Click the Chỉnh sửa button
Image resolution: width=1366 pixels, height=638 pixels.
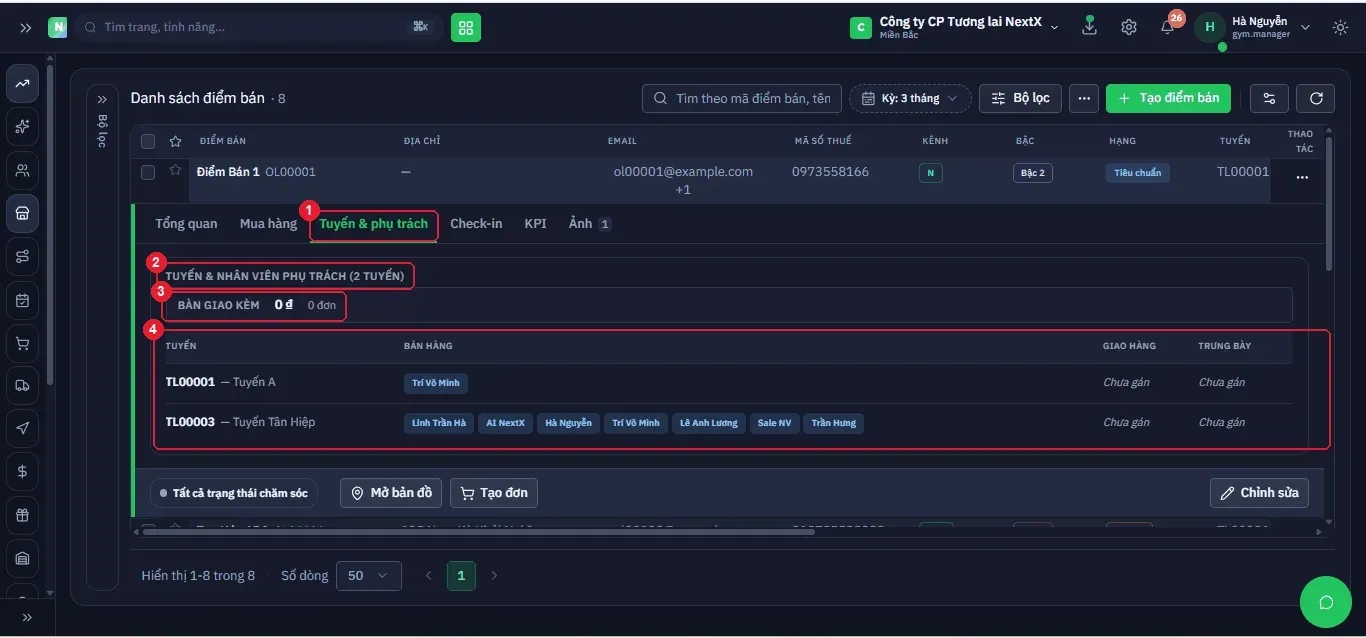tap(1259, 493)
